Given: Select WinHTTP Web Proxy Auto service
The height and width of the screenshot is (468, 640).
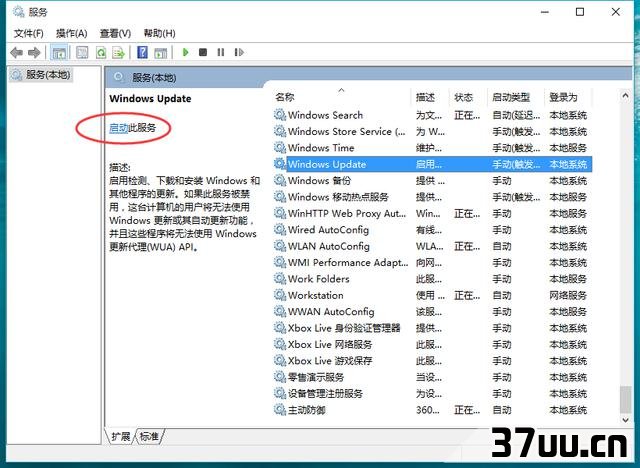Looking at the screenshot, I should tap(347, 213).
